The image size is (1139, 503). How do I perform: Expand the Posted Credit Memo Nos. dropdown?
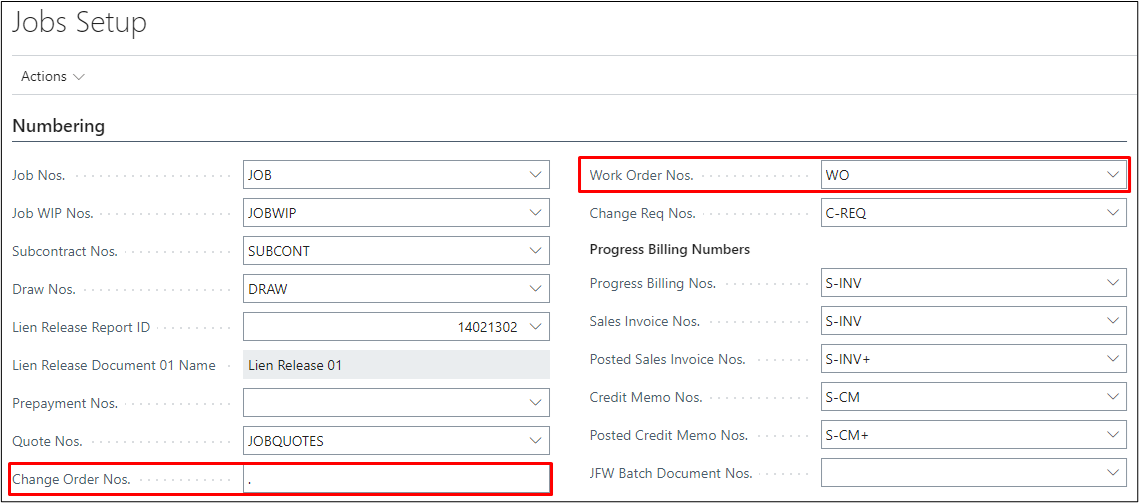coord(1113,435)
